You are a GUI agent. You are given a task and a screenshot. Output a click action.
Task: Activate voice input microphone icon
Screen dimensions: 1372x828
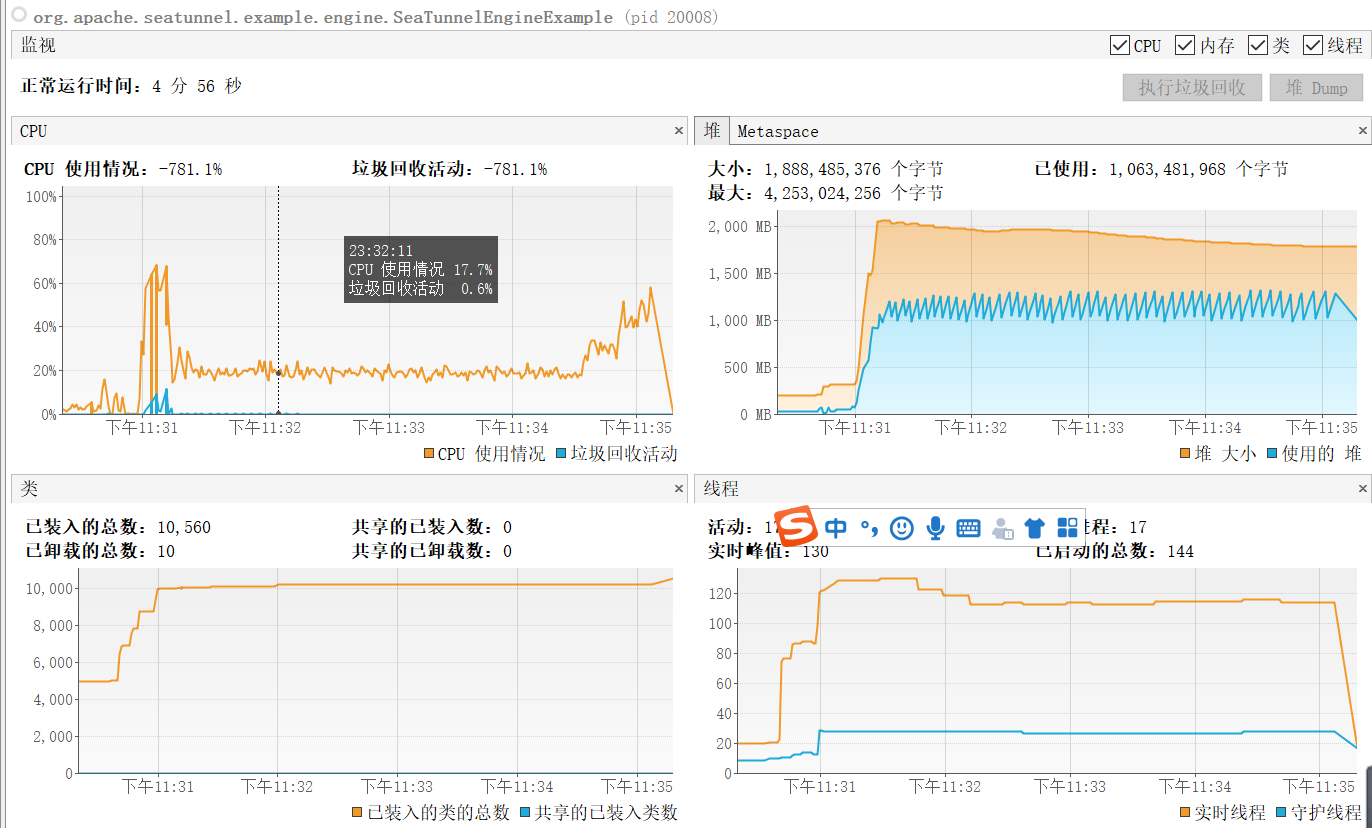click(x=935, y=528)
